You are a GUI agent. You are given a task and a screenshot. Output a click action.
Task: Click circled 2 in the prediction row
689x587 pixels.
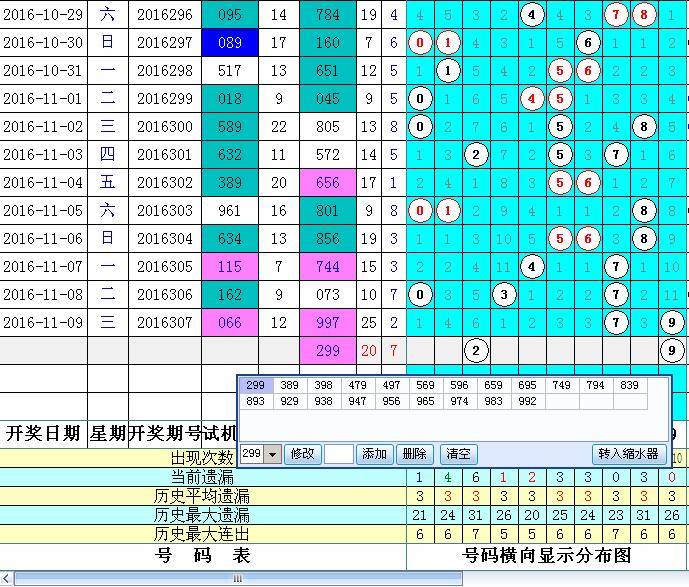476,351
